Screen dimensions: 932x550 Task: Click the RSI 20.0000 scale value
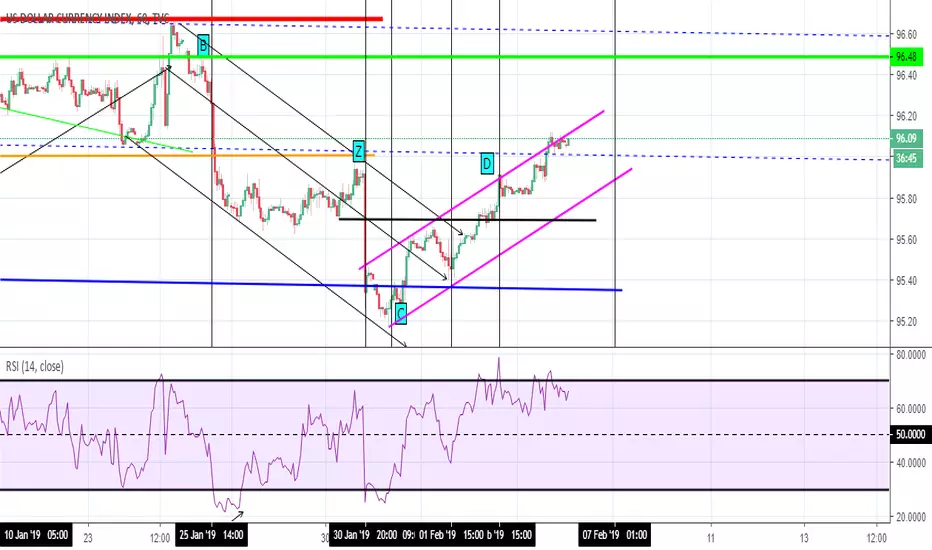(x=911, y=517)
